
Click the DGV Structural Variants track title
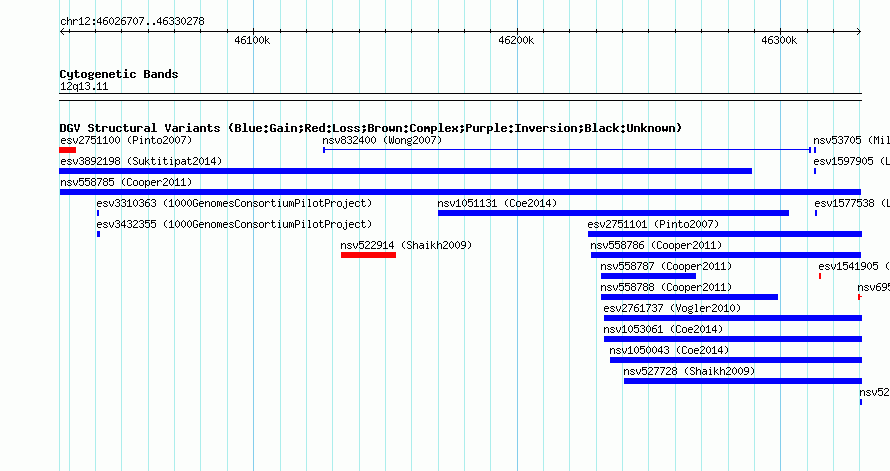pyautogui.click(x=371, y=128)
